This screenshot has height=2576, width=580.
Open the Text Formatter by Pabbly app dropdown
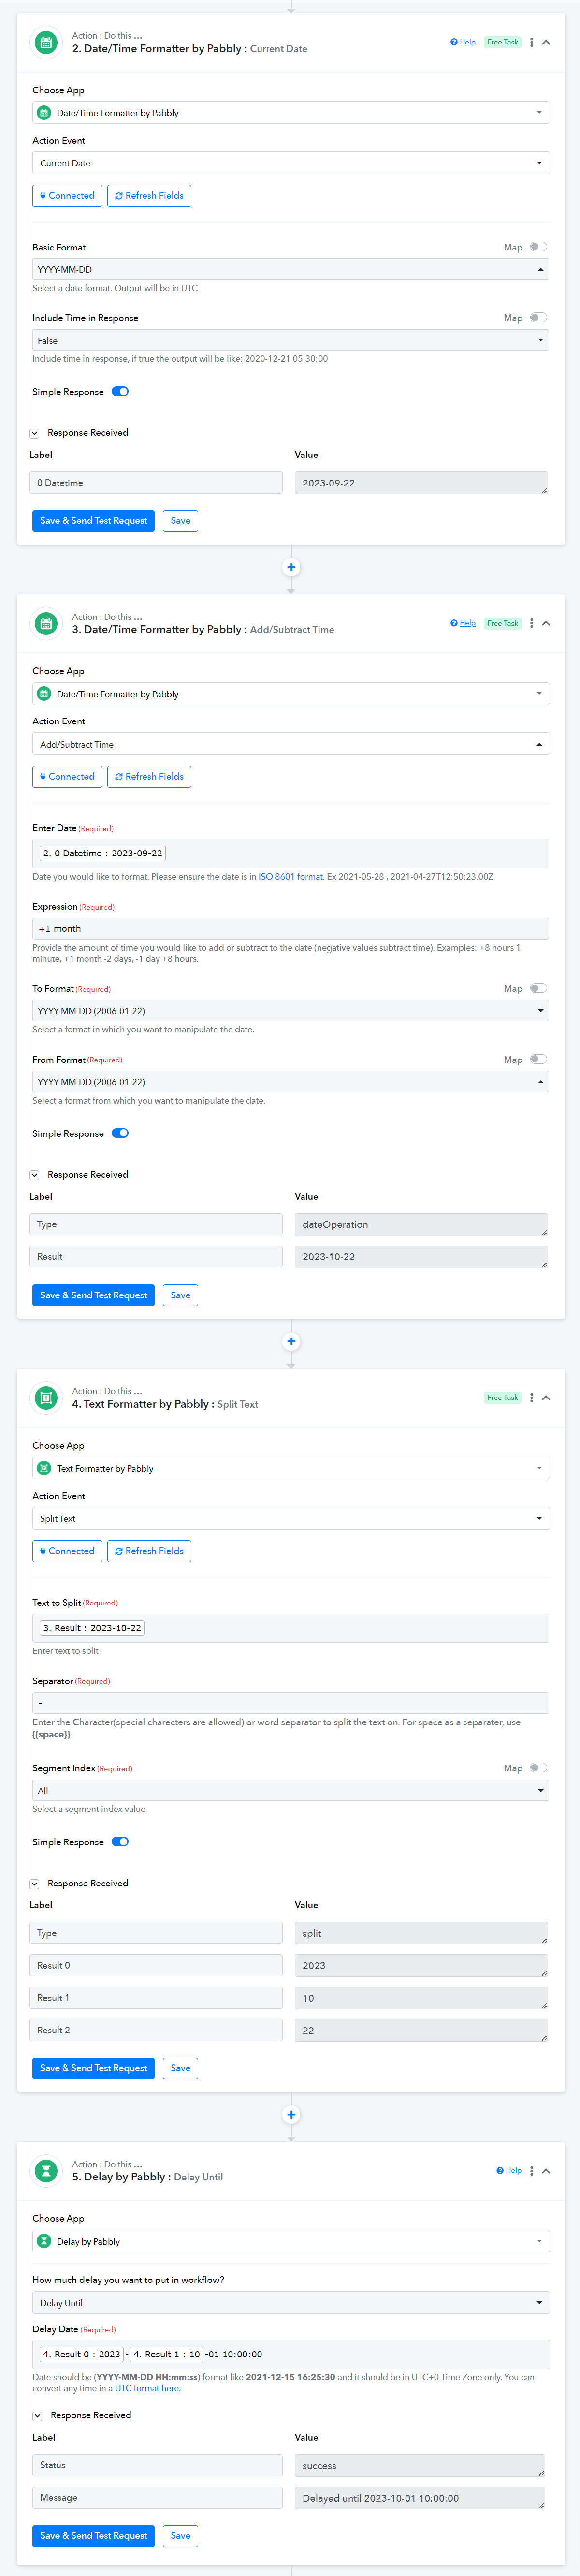pos(291,1468)
